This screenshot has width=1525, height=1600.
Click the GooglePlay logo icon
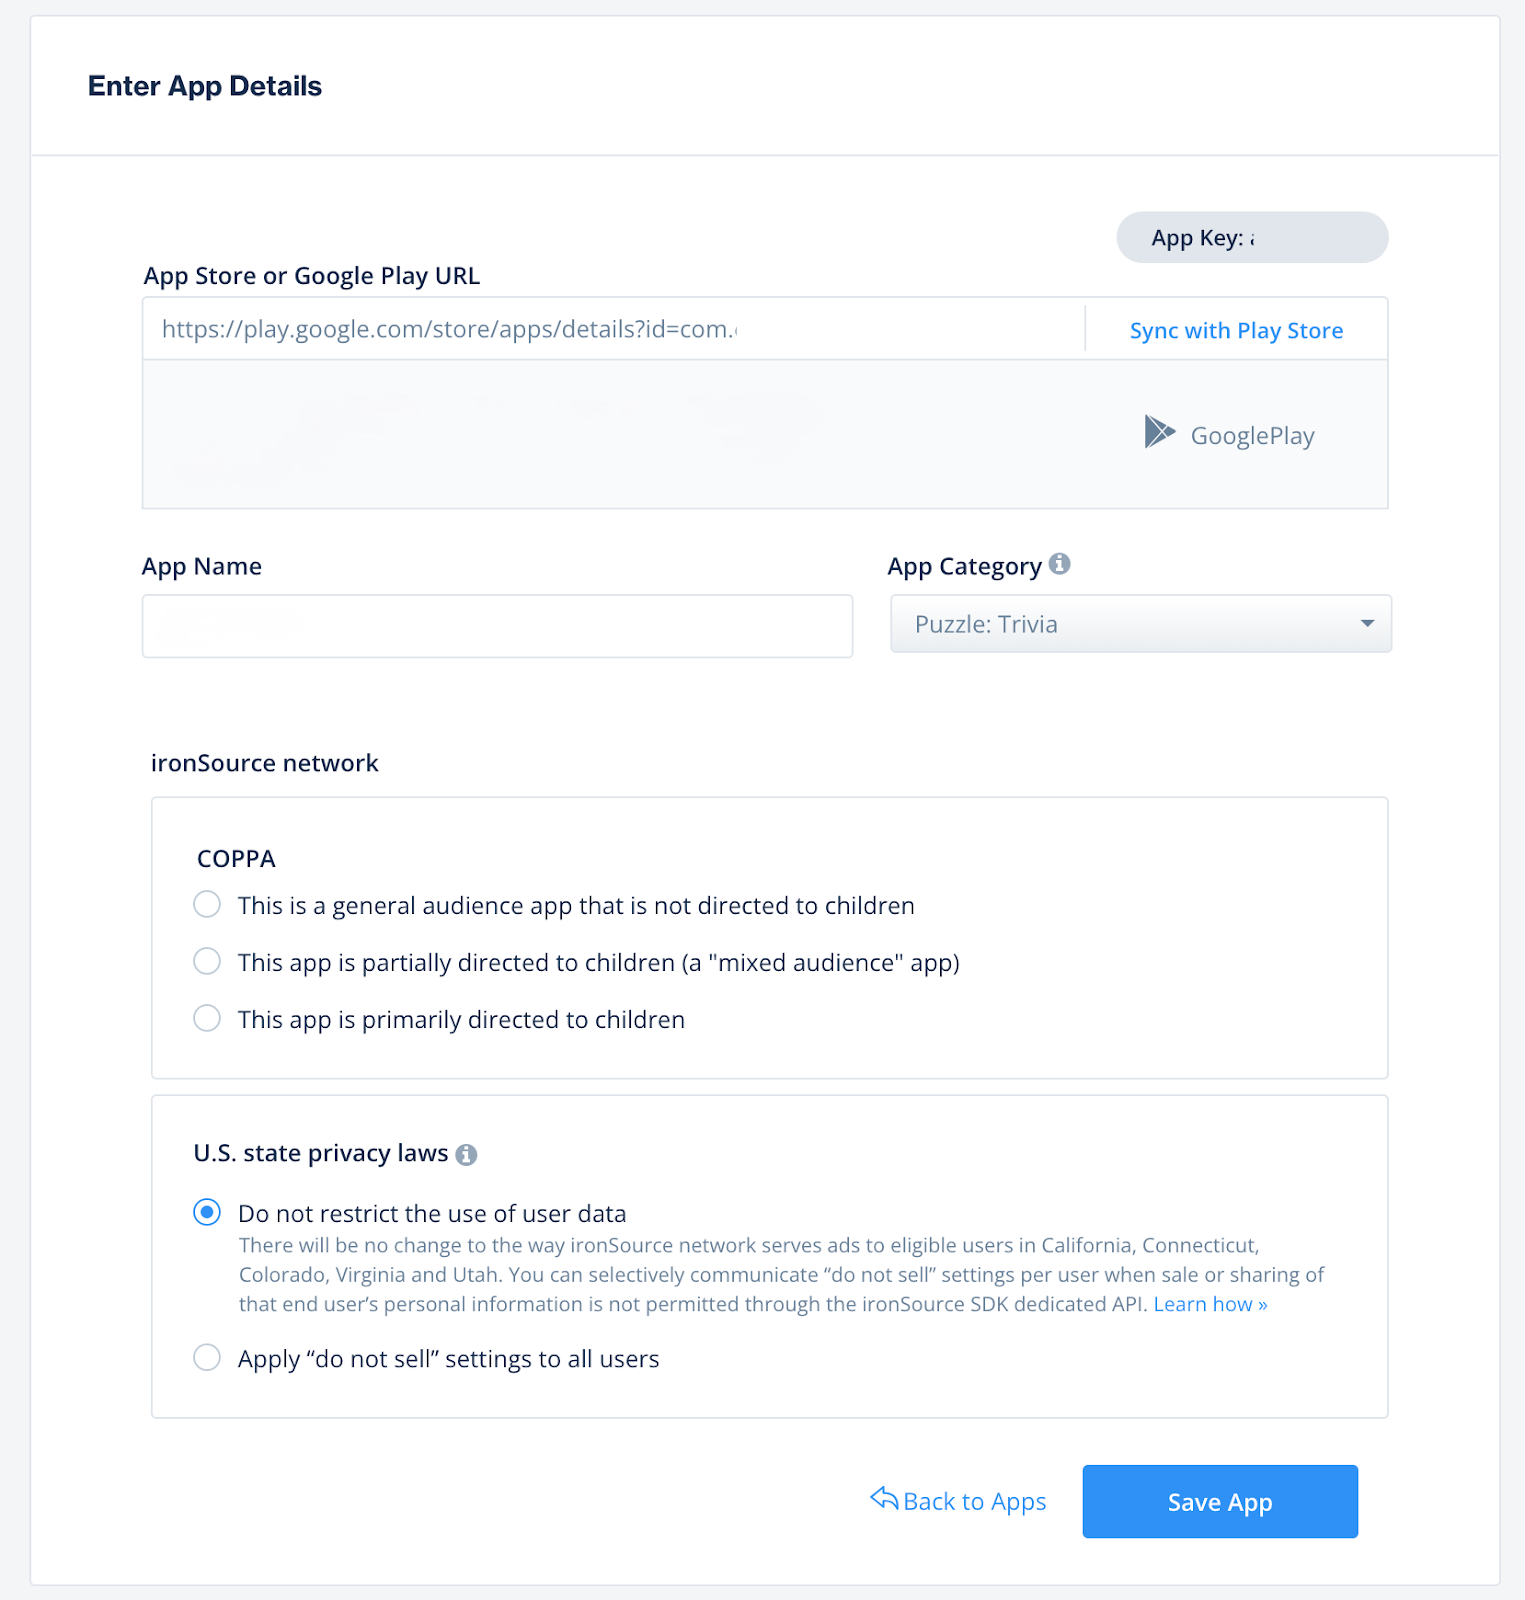[1160, 432]
